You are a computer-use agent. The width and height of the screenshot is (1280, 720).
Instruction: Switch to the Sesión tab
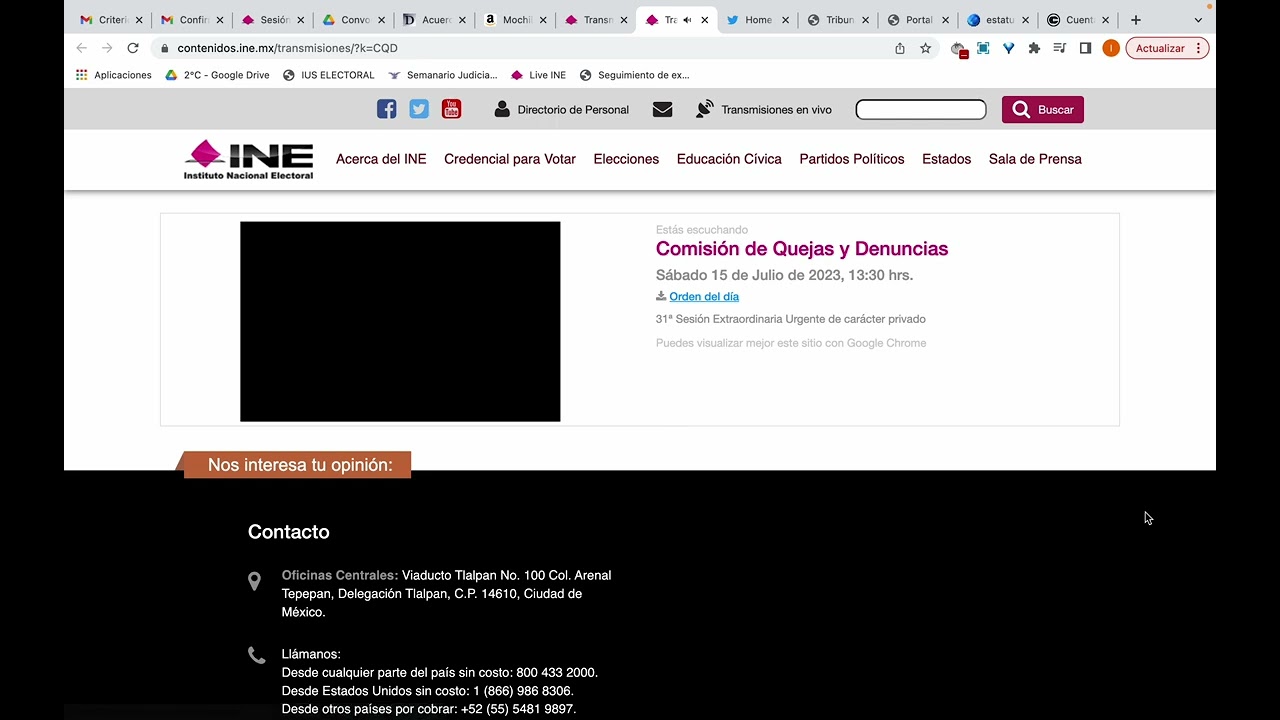(x=274, y=20)
